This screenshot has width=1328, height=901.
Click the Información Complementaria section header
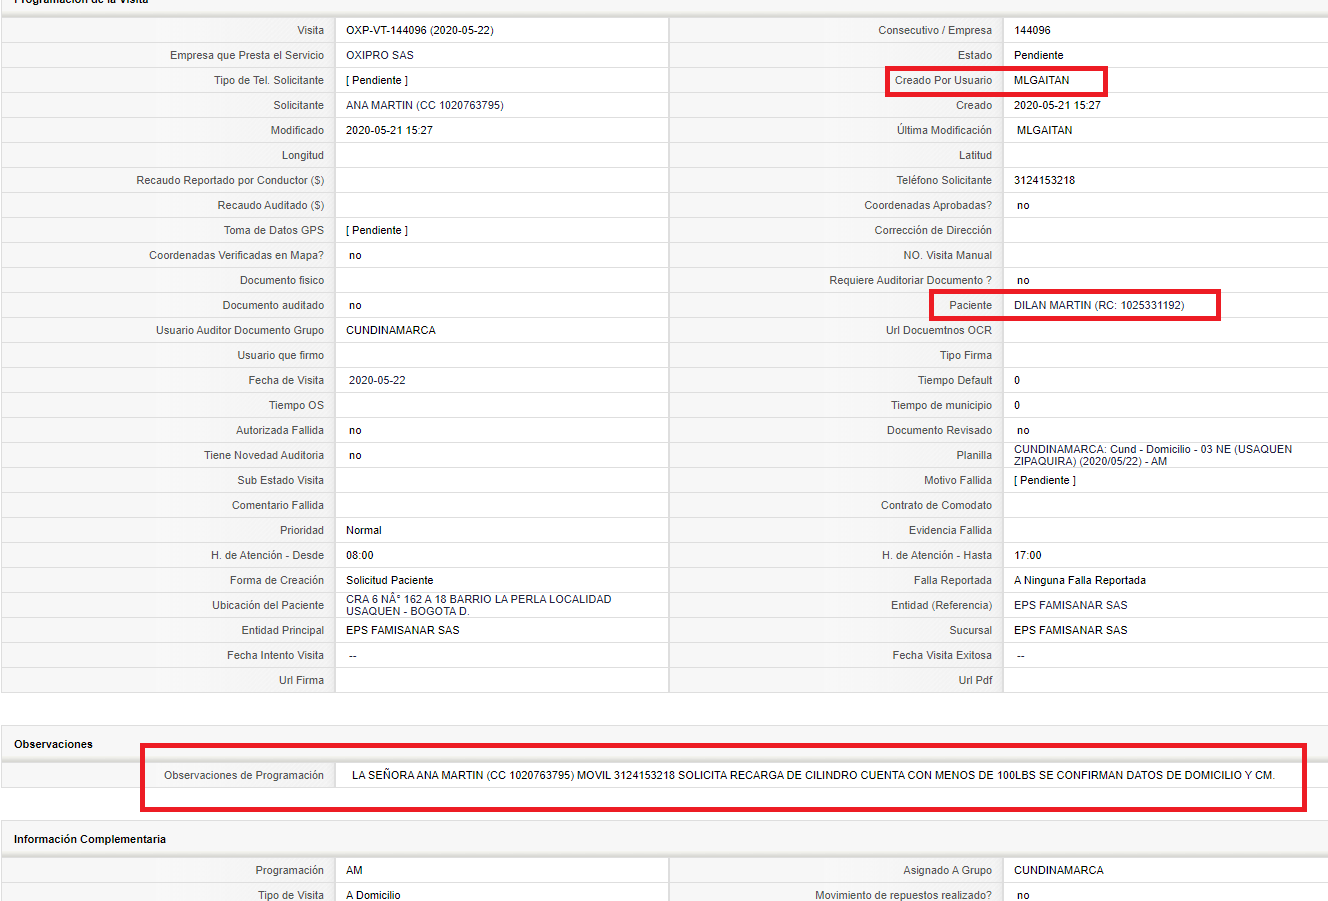(x=90, y=839)
